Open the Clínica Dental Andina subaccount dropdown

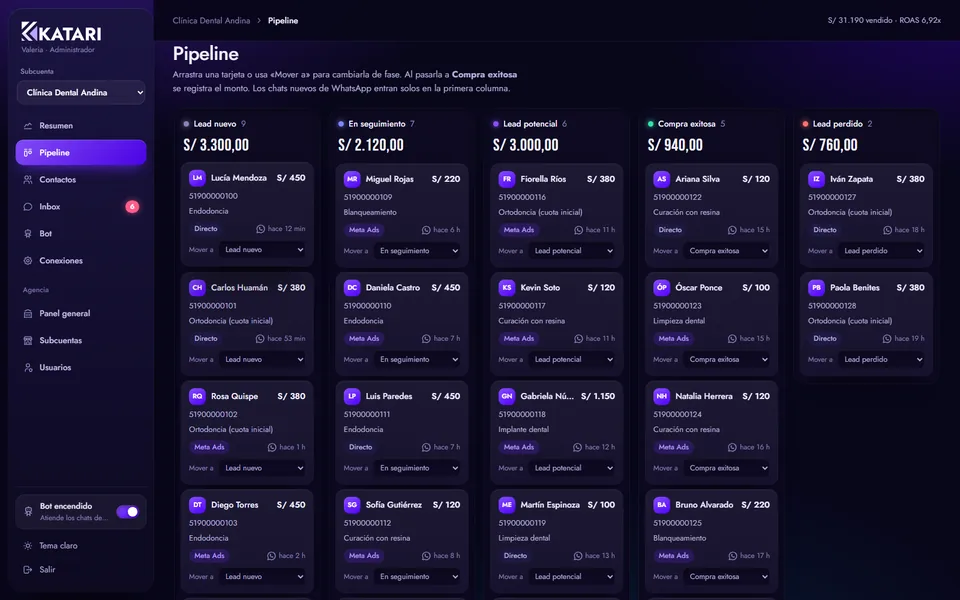point(81,92)
